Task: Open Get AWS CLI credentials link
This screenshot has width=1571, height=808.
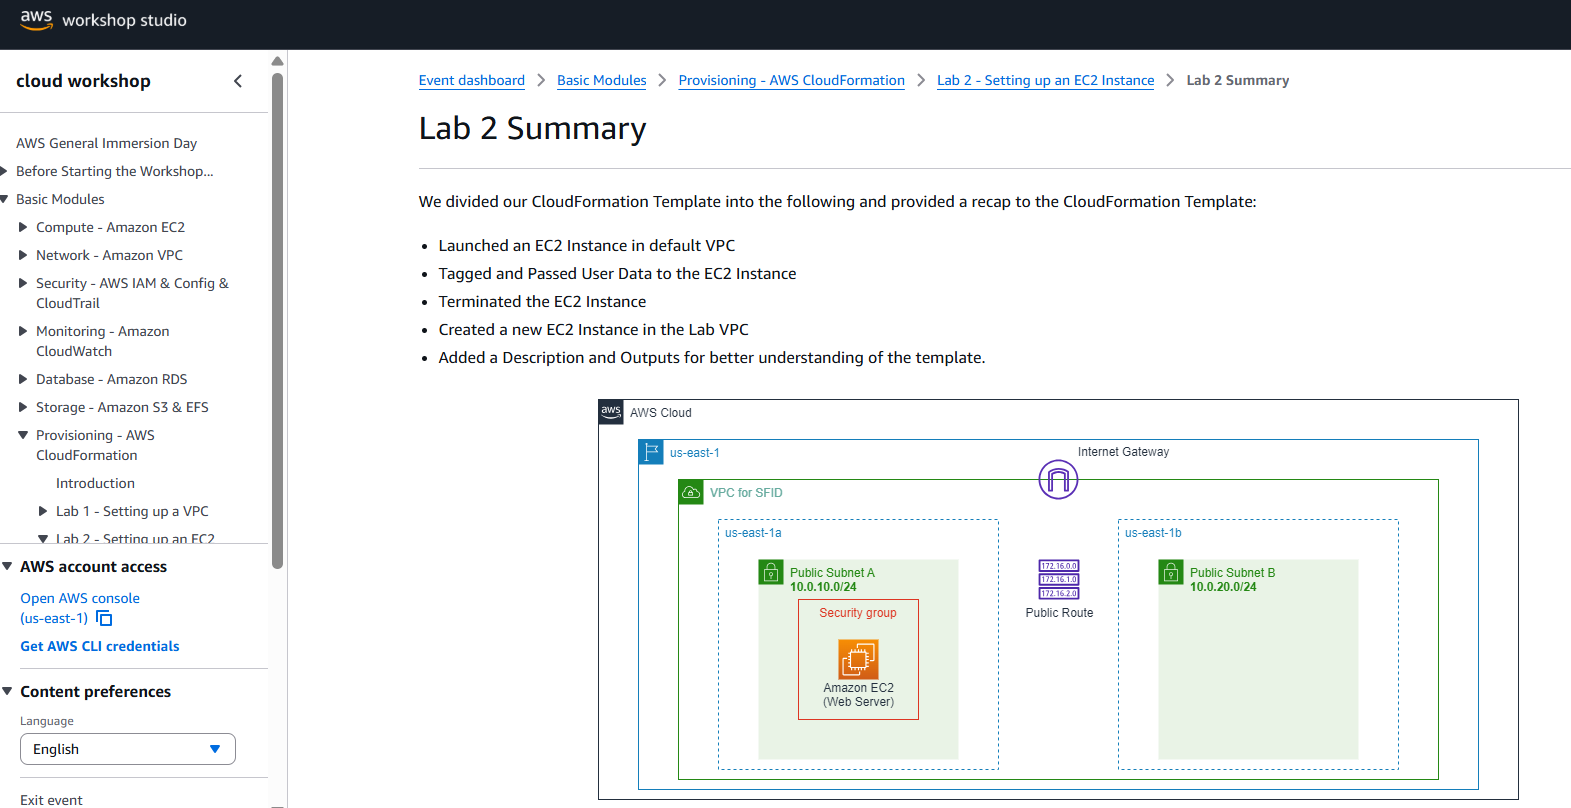Action: tap(100, 646)
